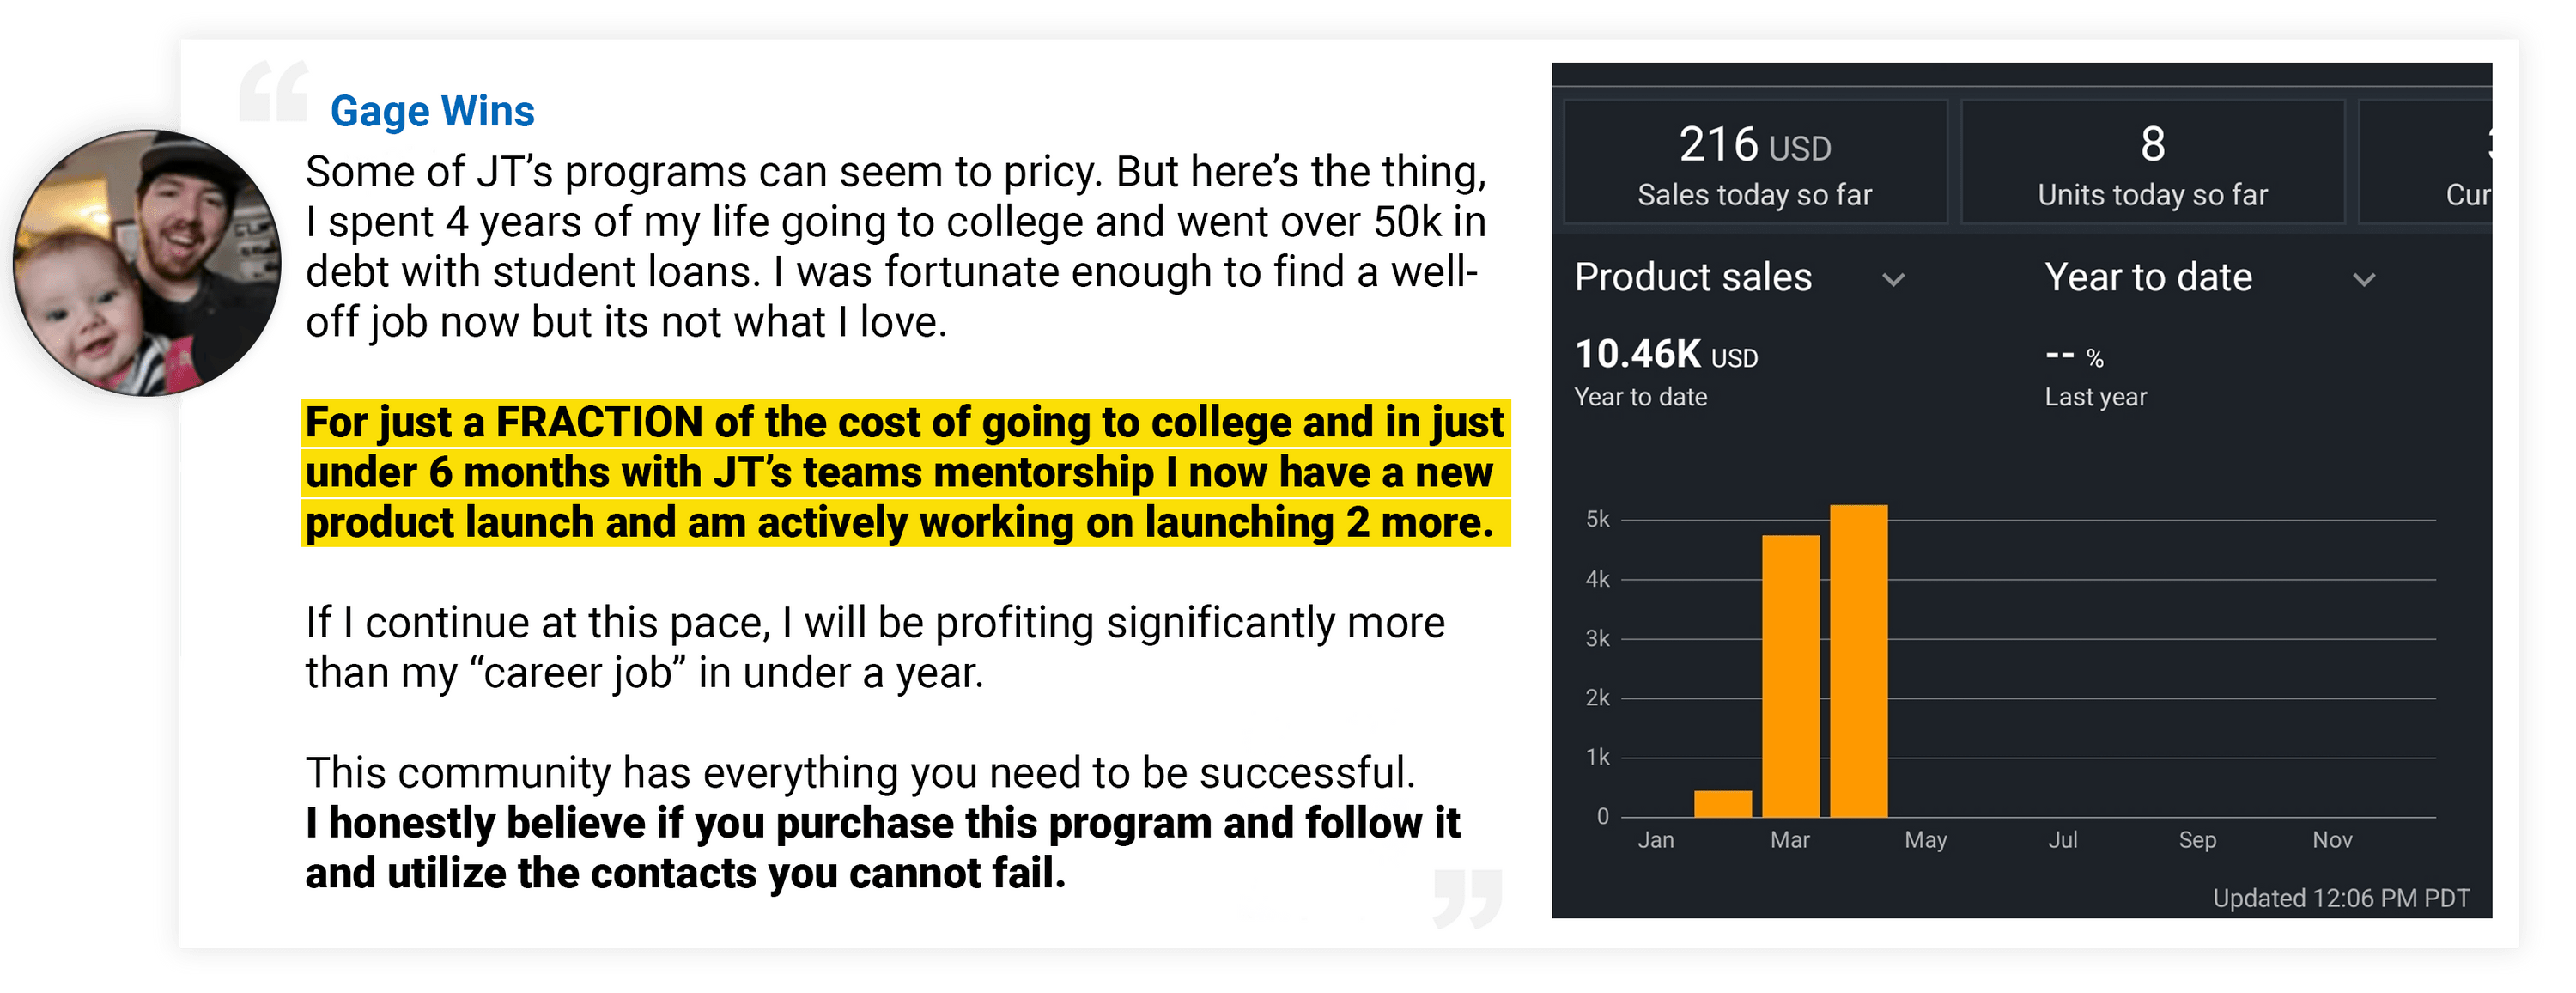
Task: Click the opening quotation mark icon
Action: (273, 92)
